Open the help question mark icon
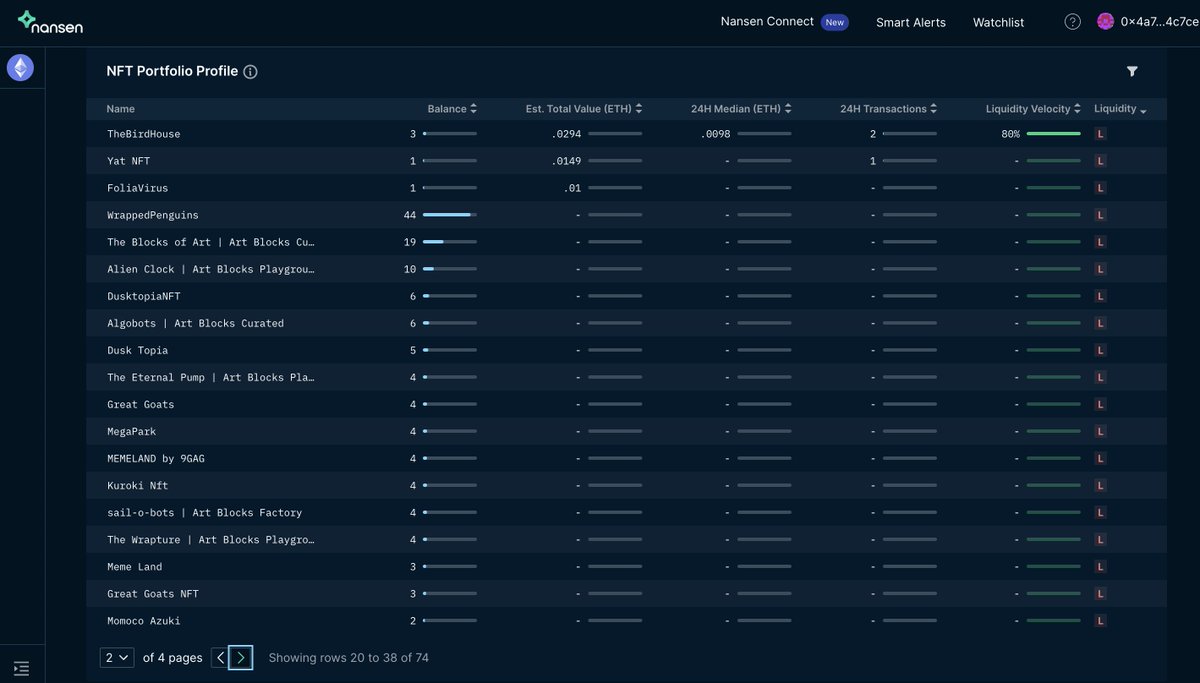1200x683 pixels. (x=1072, y=22)
